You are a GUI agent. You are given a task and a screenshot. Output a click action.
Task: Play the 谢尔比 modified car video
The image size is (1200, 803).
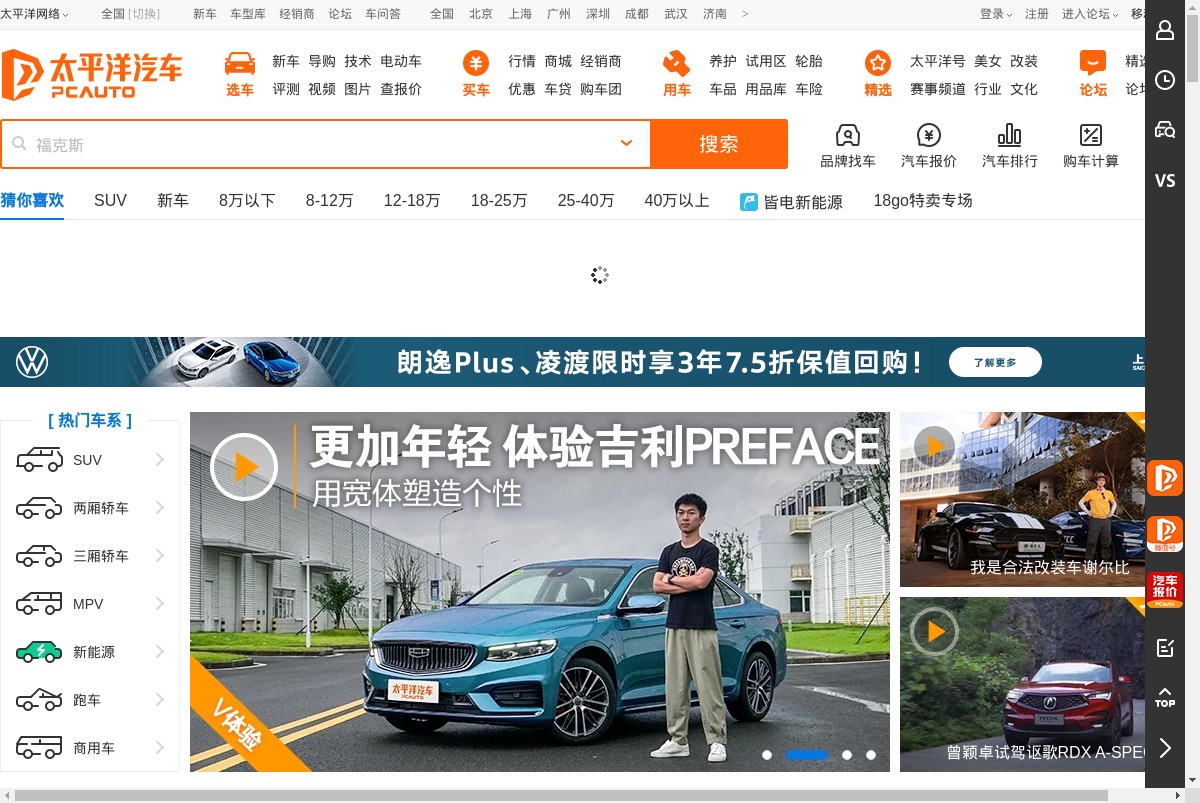click(935, 445)
